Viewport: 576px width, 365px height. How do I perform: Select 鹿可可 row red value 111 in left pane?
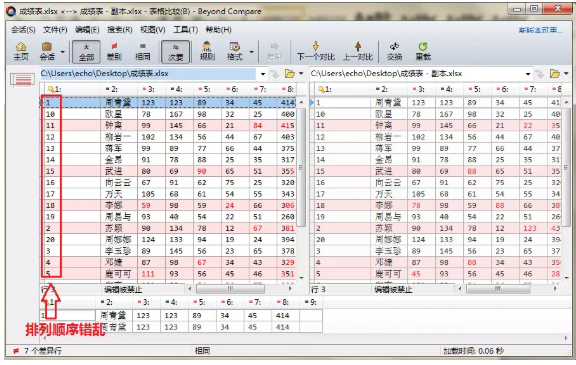[x=148, y=274]
